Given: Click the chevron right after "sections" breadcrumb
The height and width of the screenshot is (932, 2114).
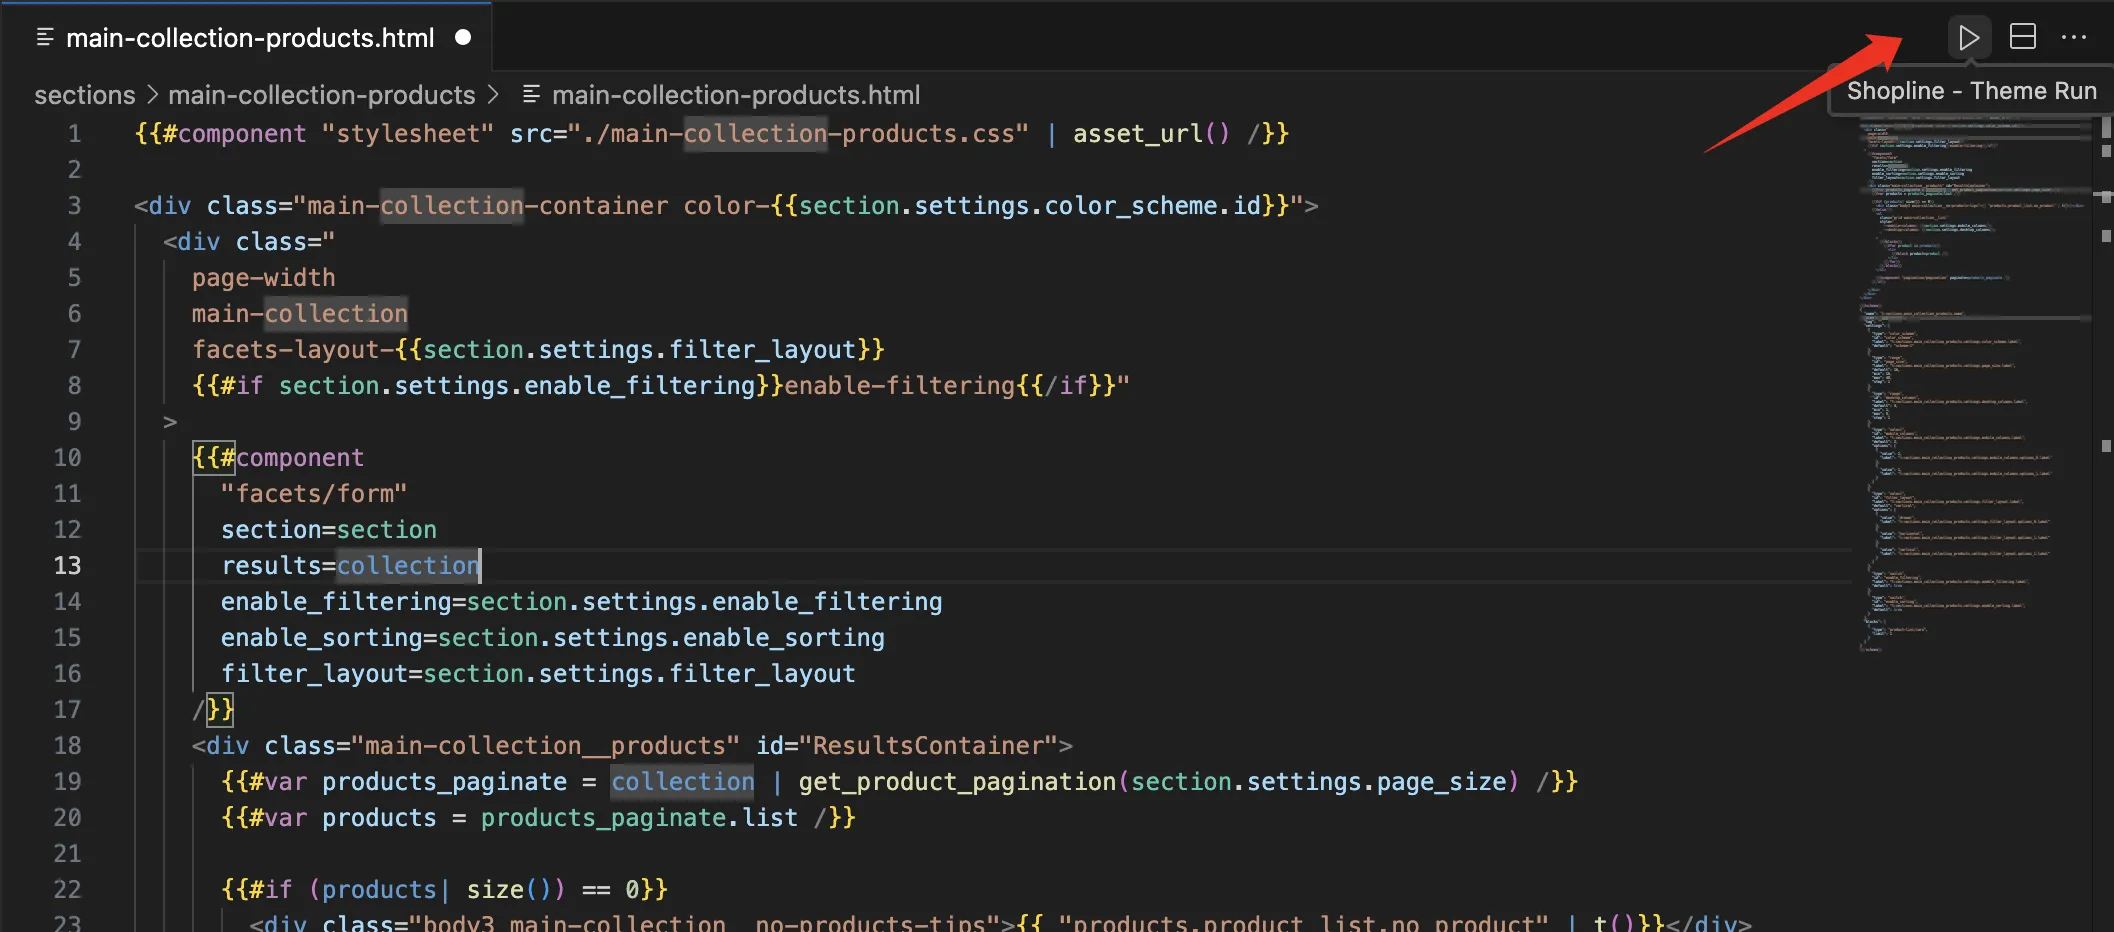Looking at the screenshot, I should (152, 95).
